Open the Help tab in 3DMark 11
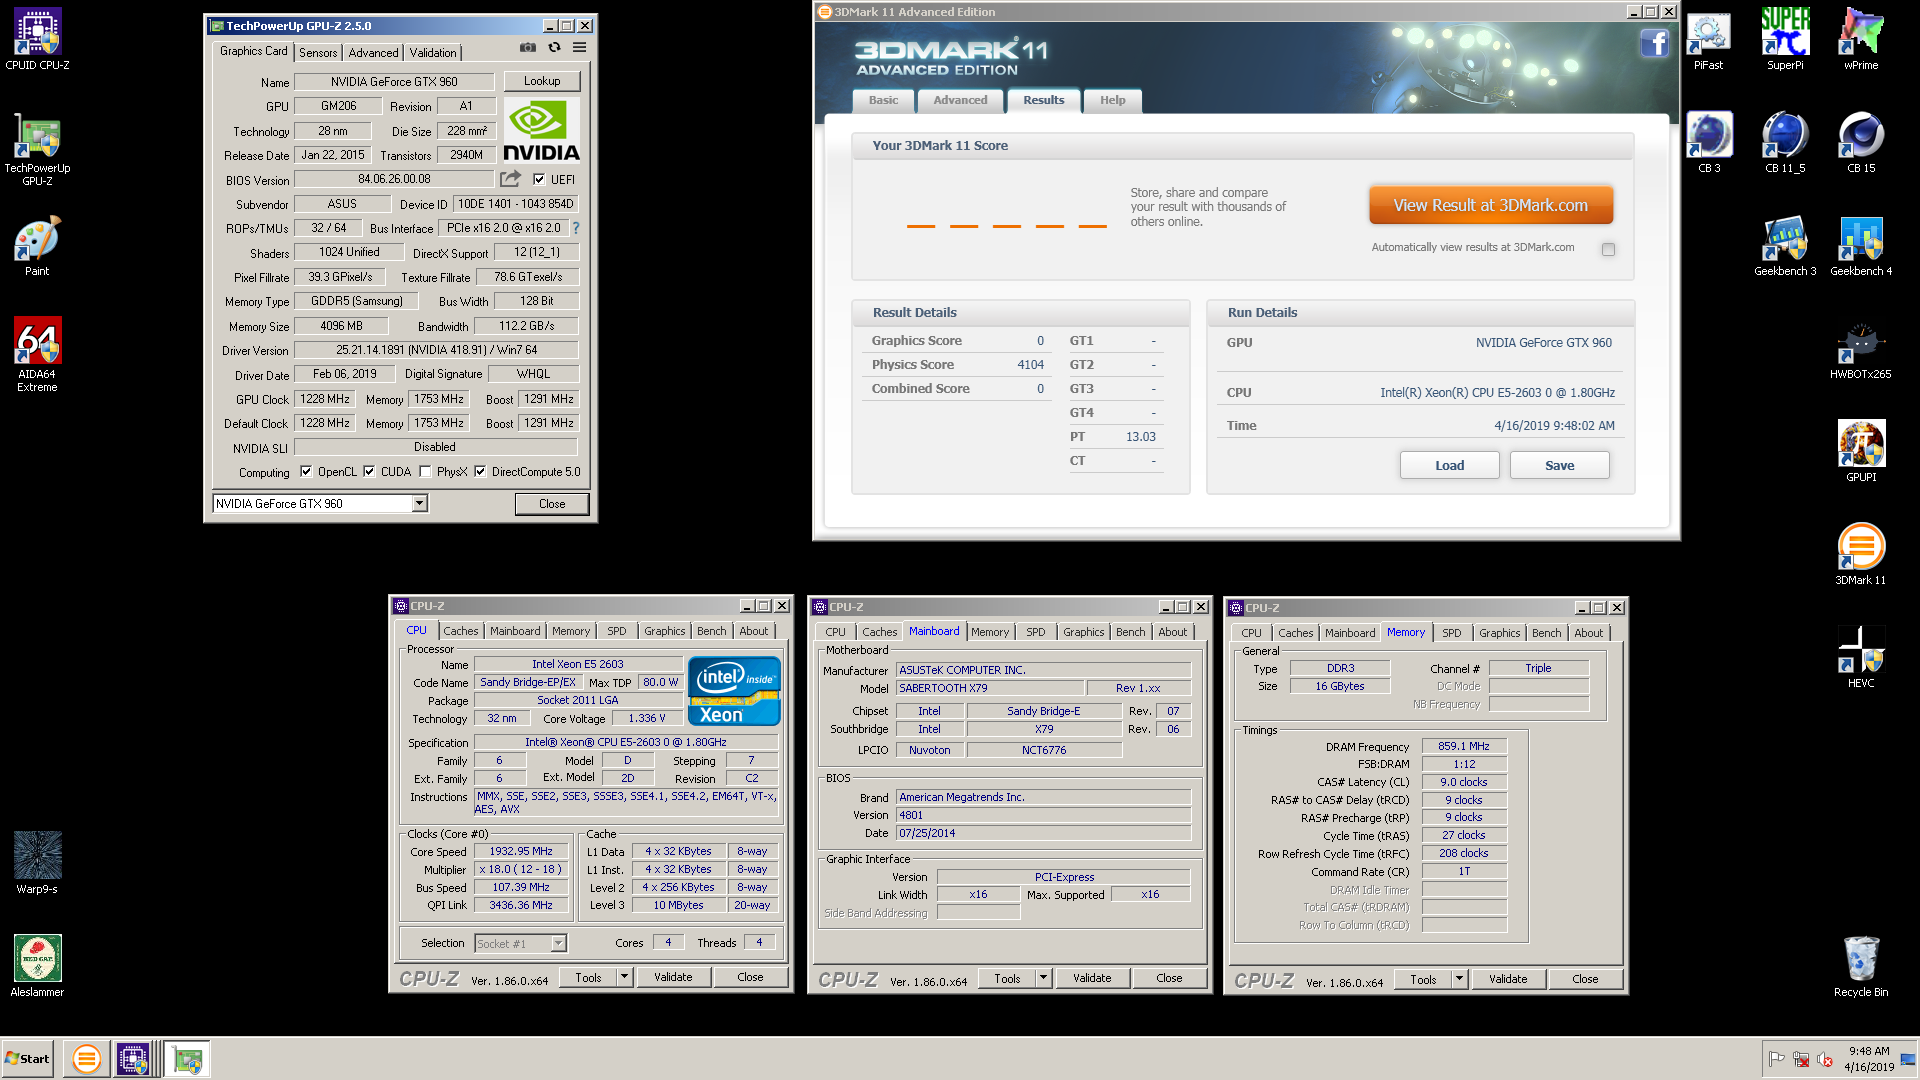The image size is (1920, 1080). (x=1113, y=100)
